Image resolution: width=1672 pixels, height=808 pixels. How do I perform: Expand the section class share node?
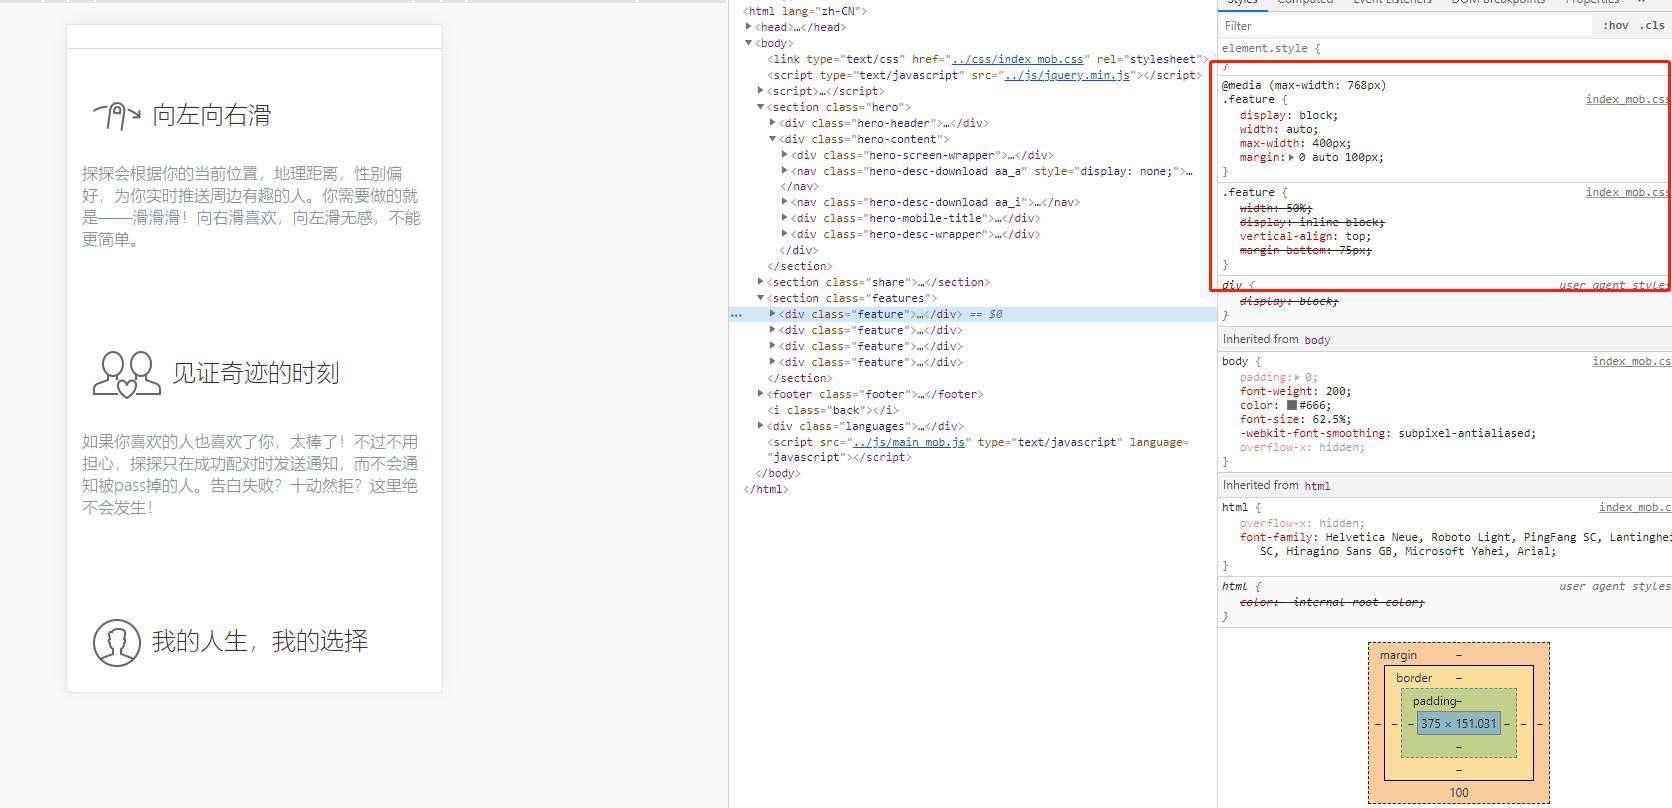[x=761, y=282]
